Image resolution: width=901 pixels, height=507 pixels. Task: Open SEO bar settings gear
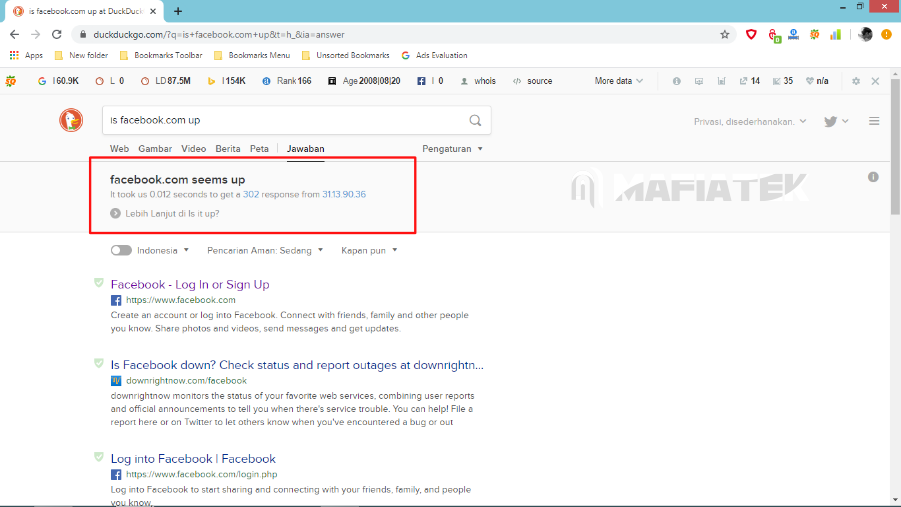856,81
